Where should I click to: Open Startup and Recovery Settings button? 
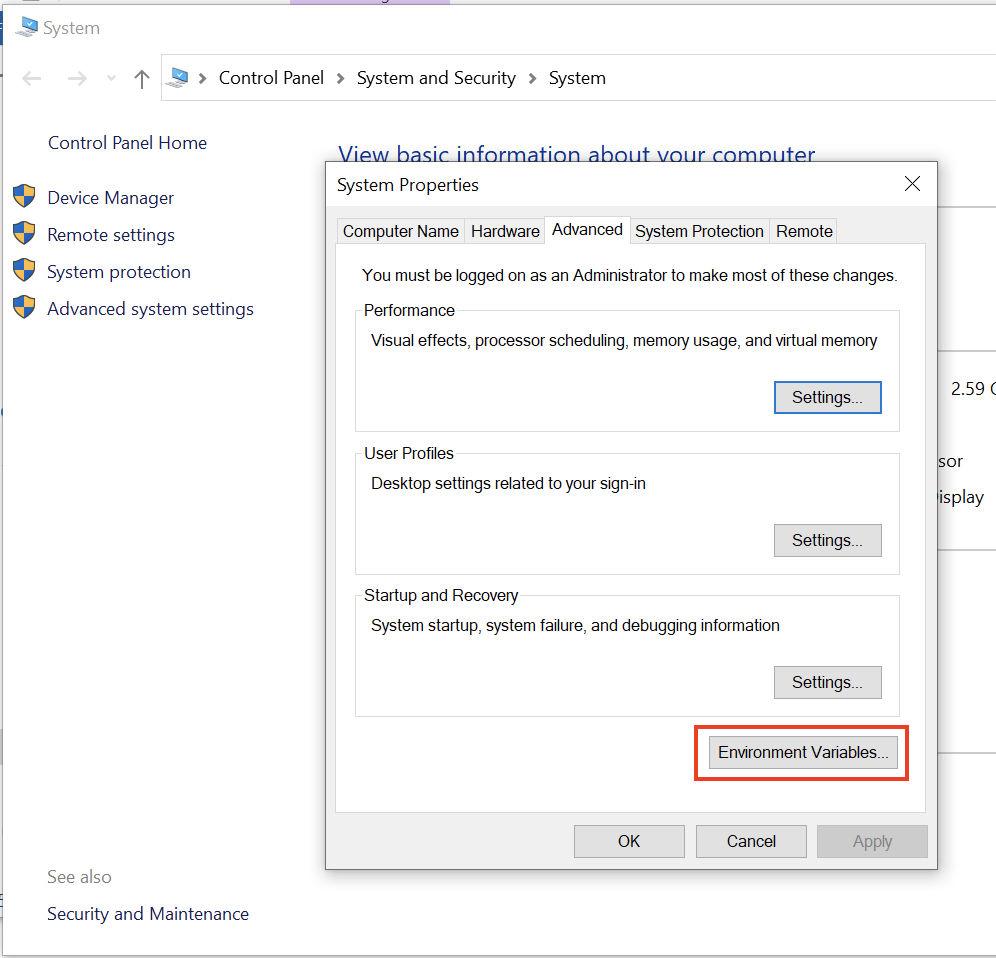tap(828, 682)
